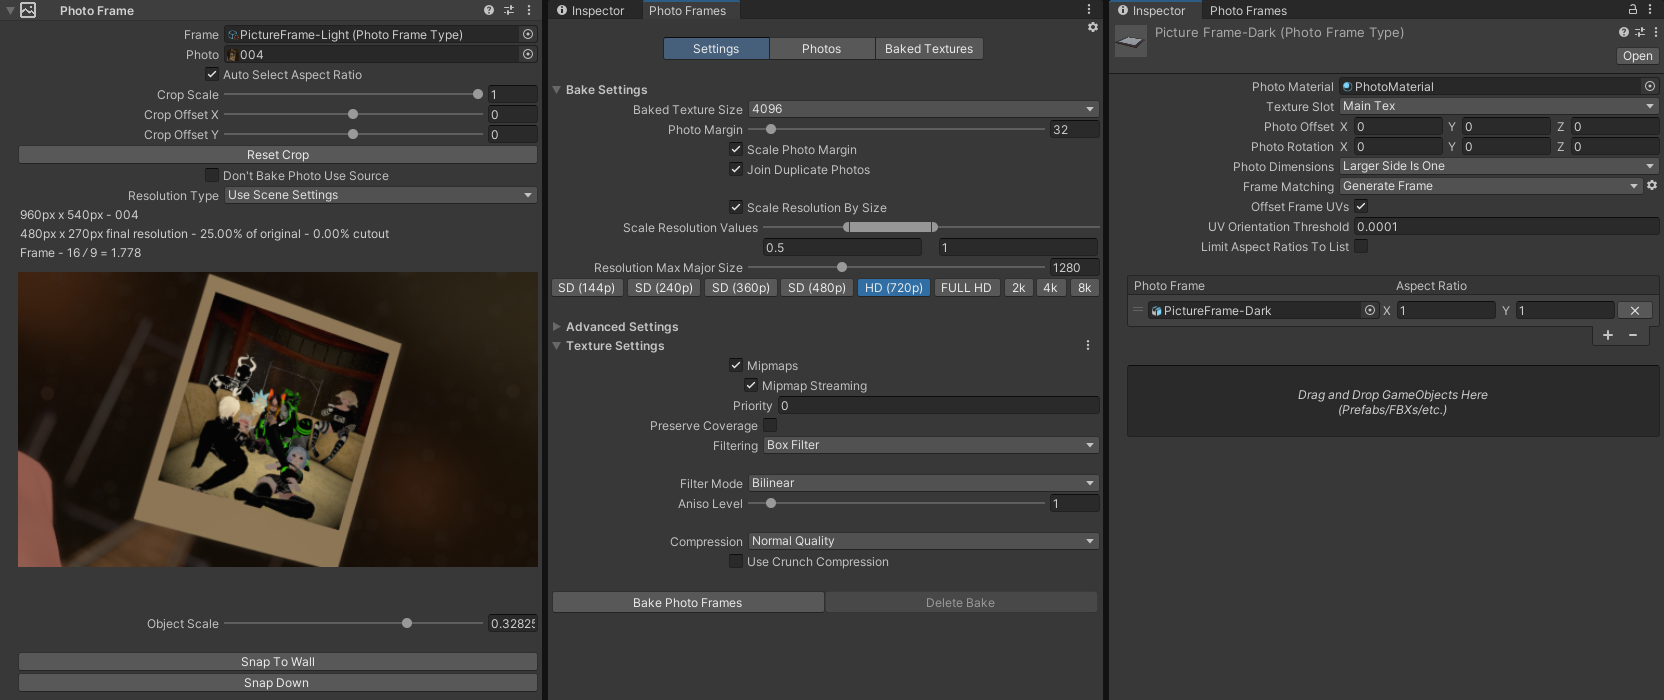Toggle Auto Select Aspect Ratio checkbox

[212, 74]
